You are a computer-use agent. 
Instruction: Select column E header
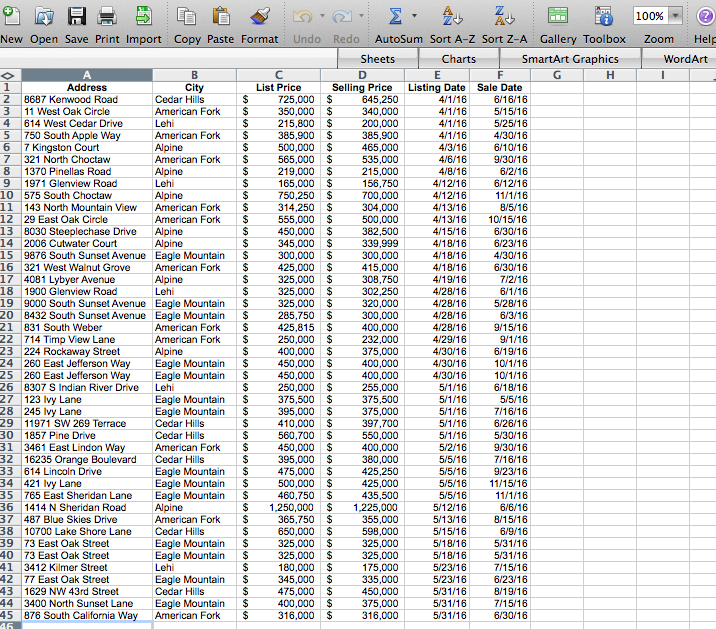[437, 75]
